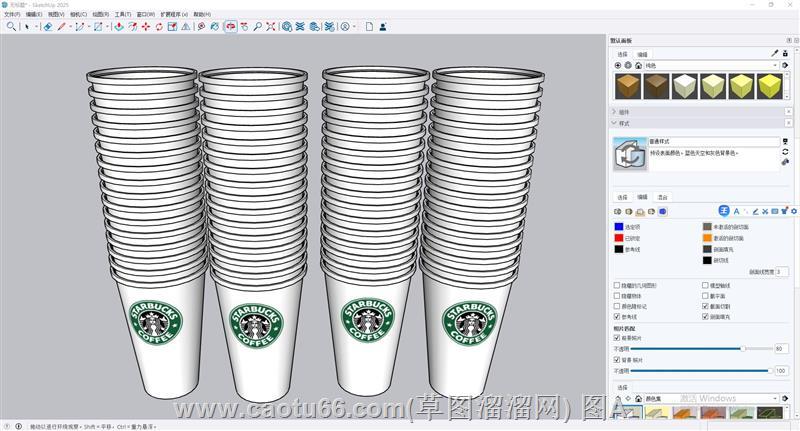
Task: Open the 工具(T) menu
Action: (123, 14)
